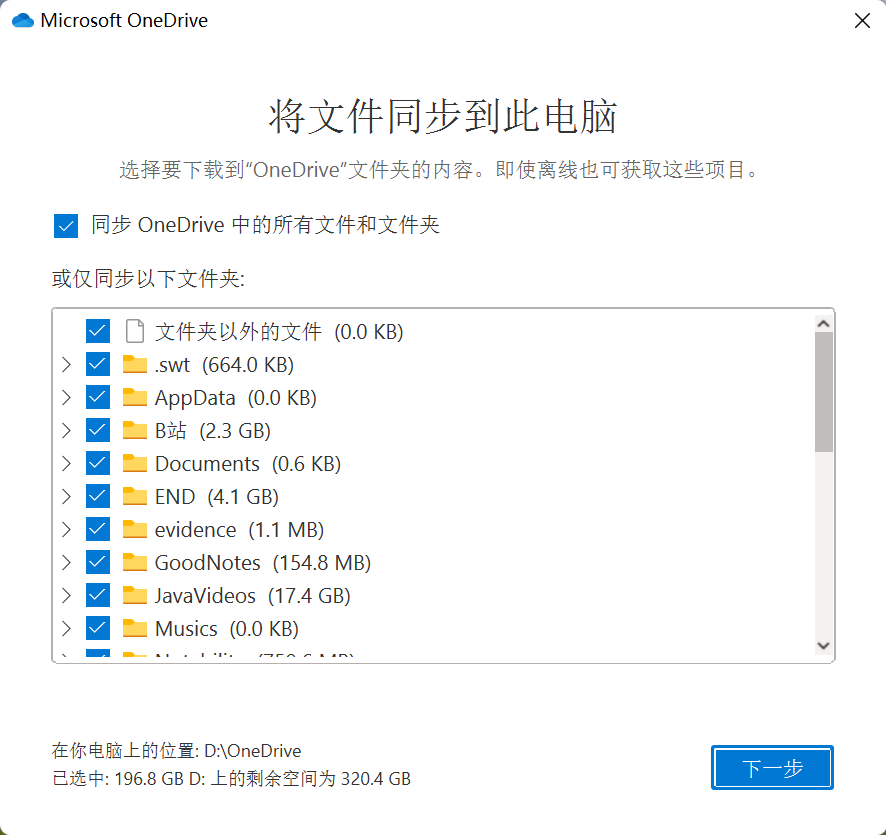886x835 pixels.
Task: Expand the JavaVideos folder chevron
Action: click(66, 595)
